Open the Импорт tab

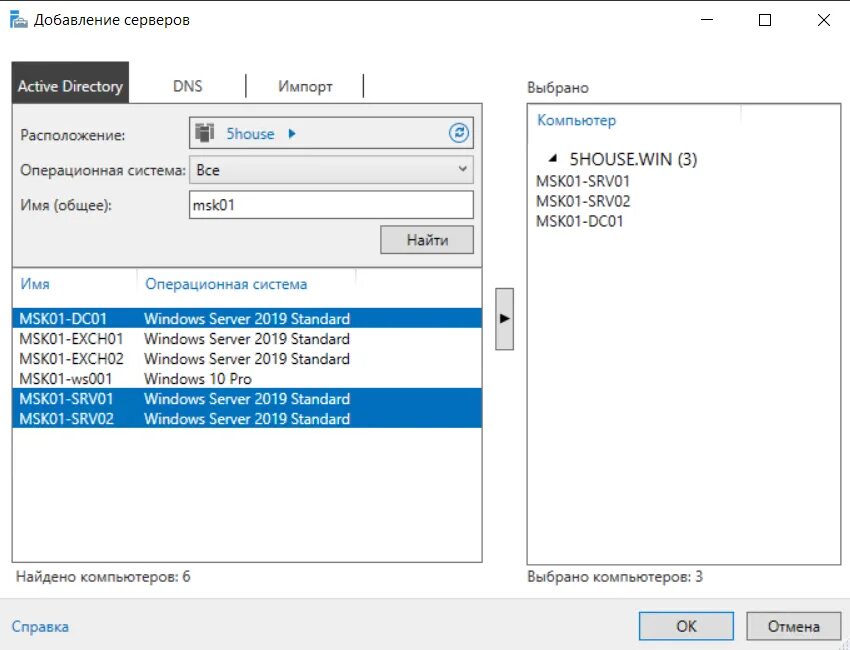305,86
